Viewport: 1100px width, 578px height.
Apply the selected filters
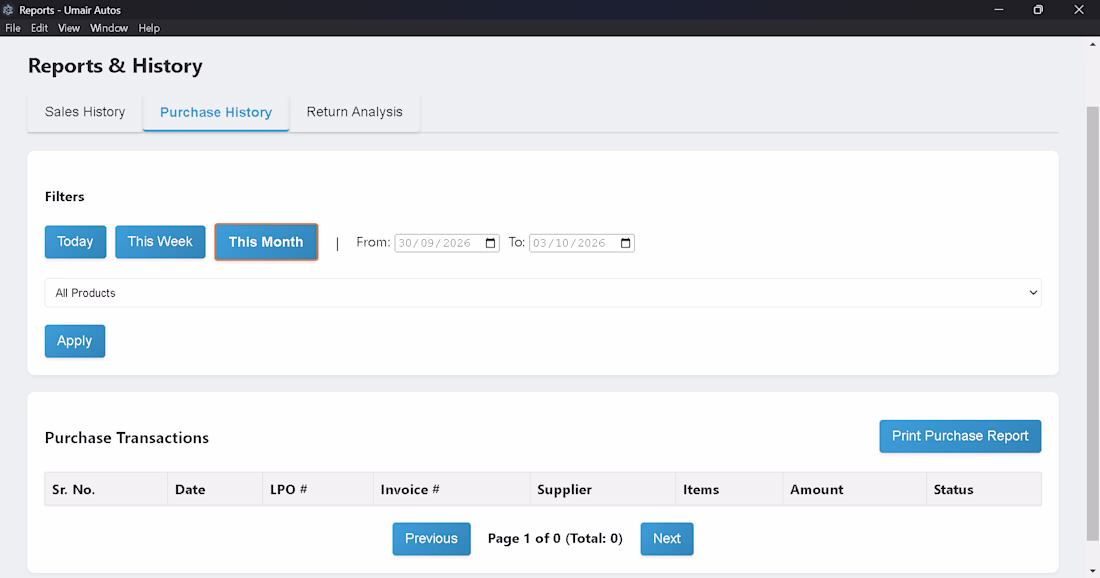click(75, 341)
